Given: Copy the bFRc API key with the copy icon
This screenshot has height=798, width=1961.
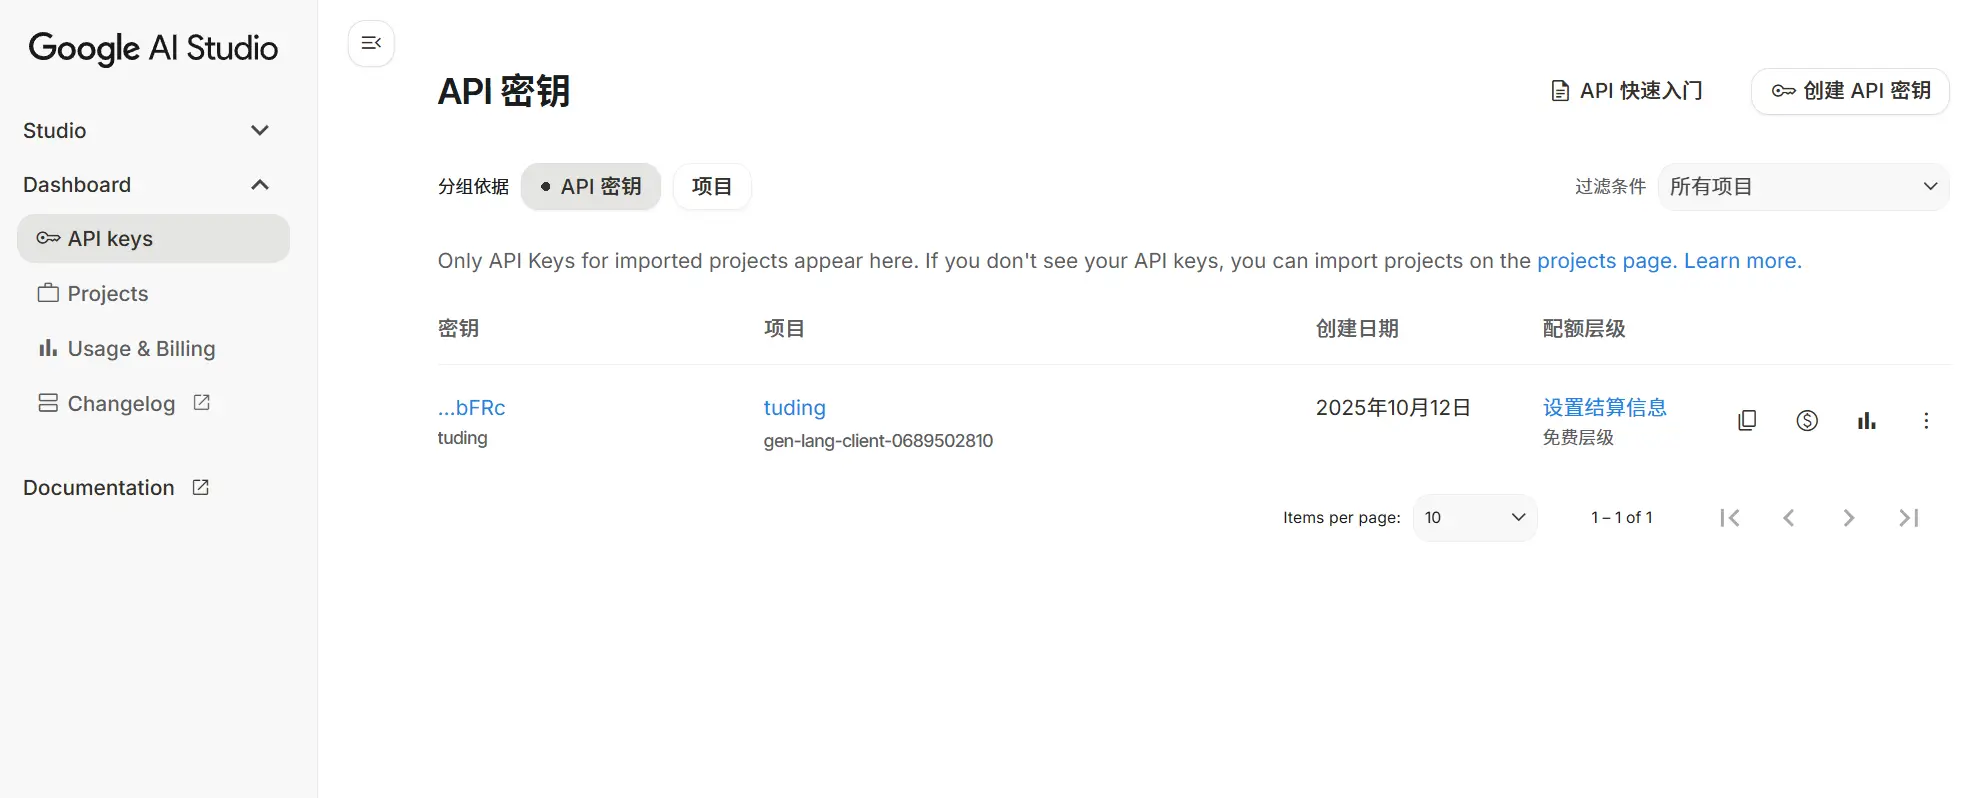Looking at the screenshot, I should [1747, 420].
